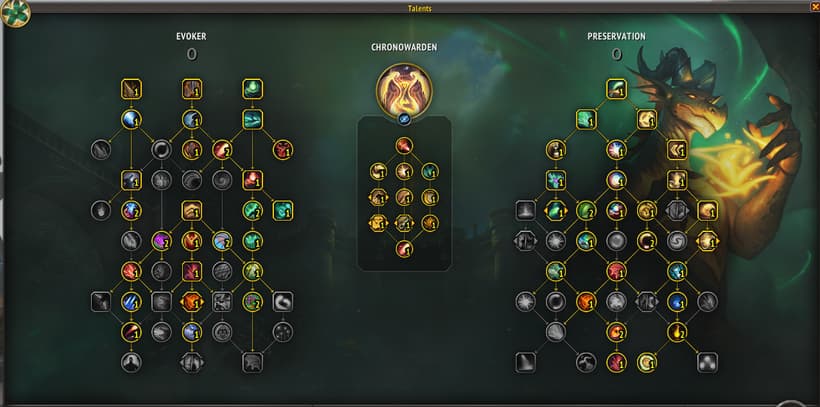Select the only purple talent in Evoker tree
This screenshot has width=820, height=407.
162,241
